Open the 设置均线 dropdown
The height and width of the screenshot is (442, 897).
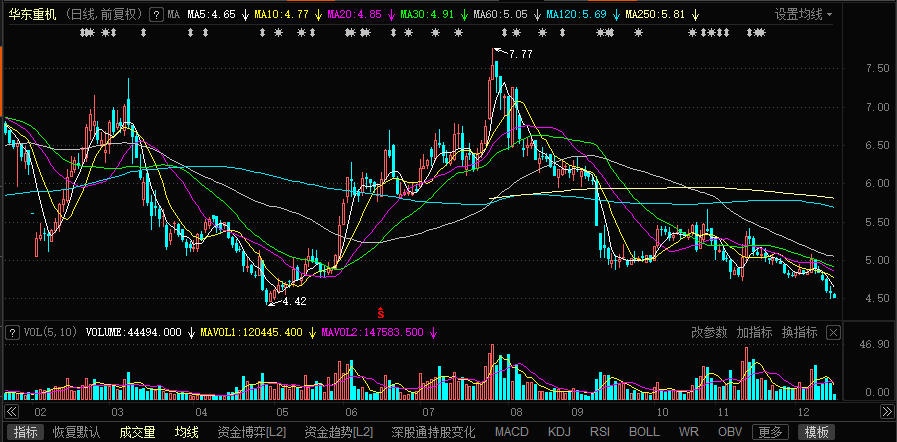point(804,15)
